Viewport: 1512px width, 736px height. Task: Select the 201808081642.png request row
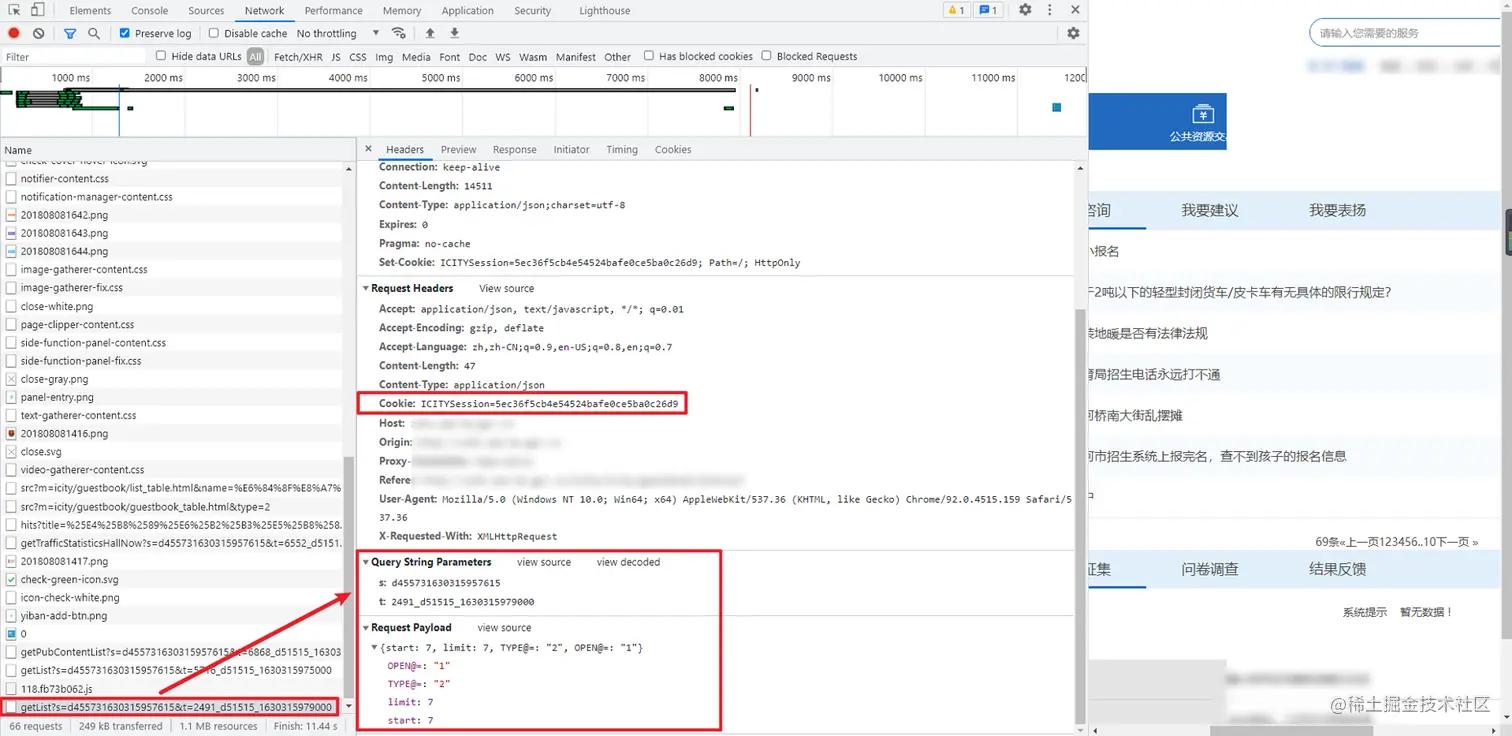pyautogui.click(x=171, y=215)
